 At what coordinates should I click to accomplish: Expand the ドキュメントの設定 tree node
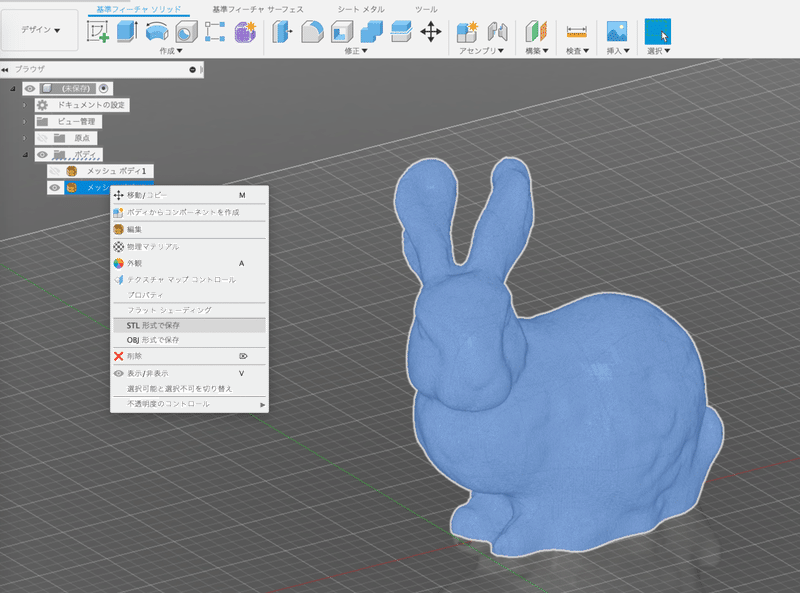click(24, 105)
